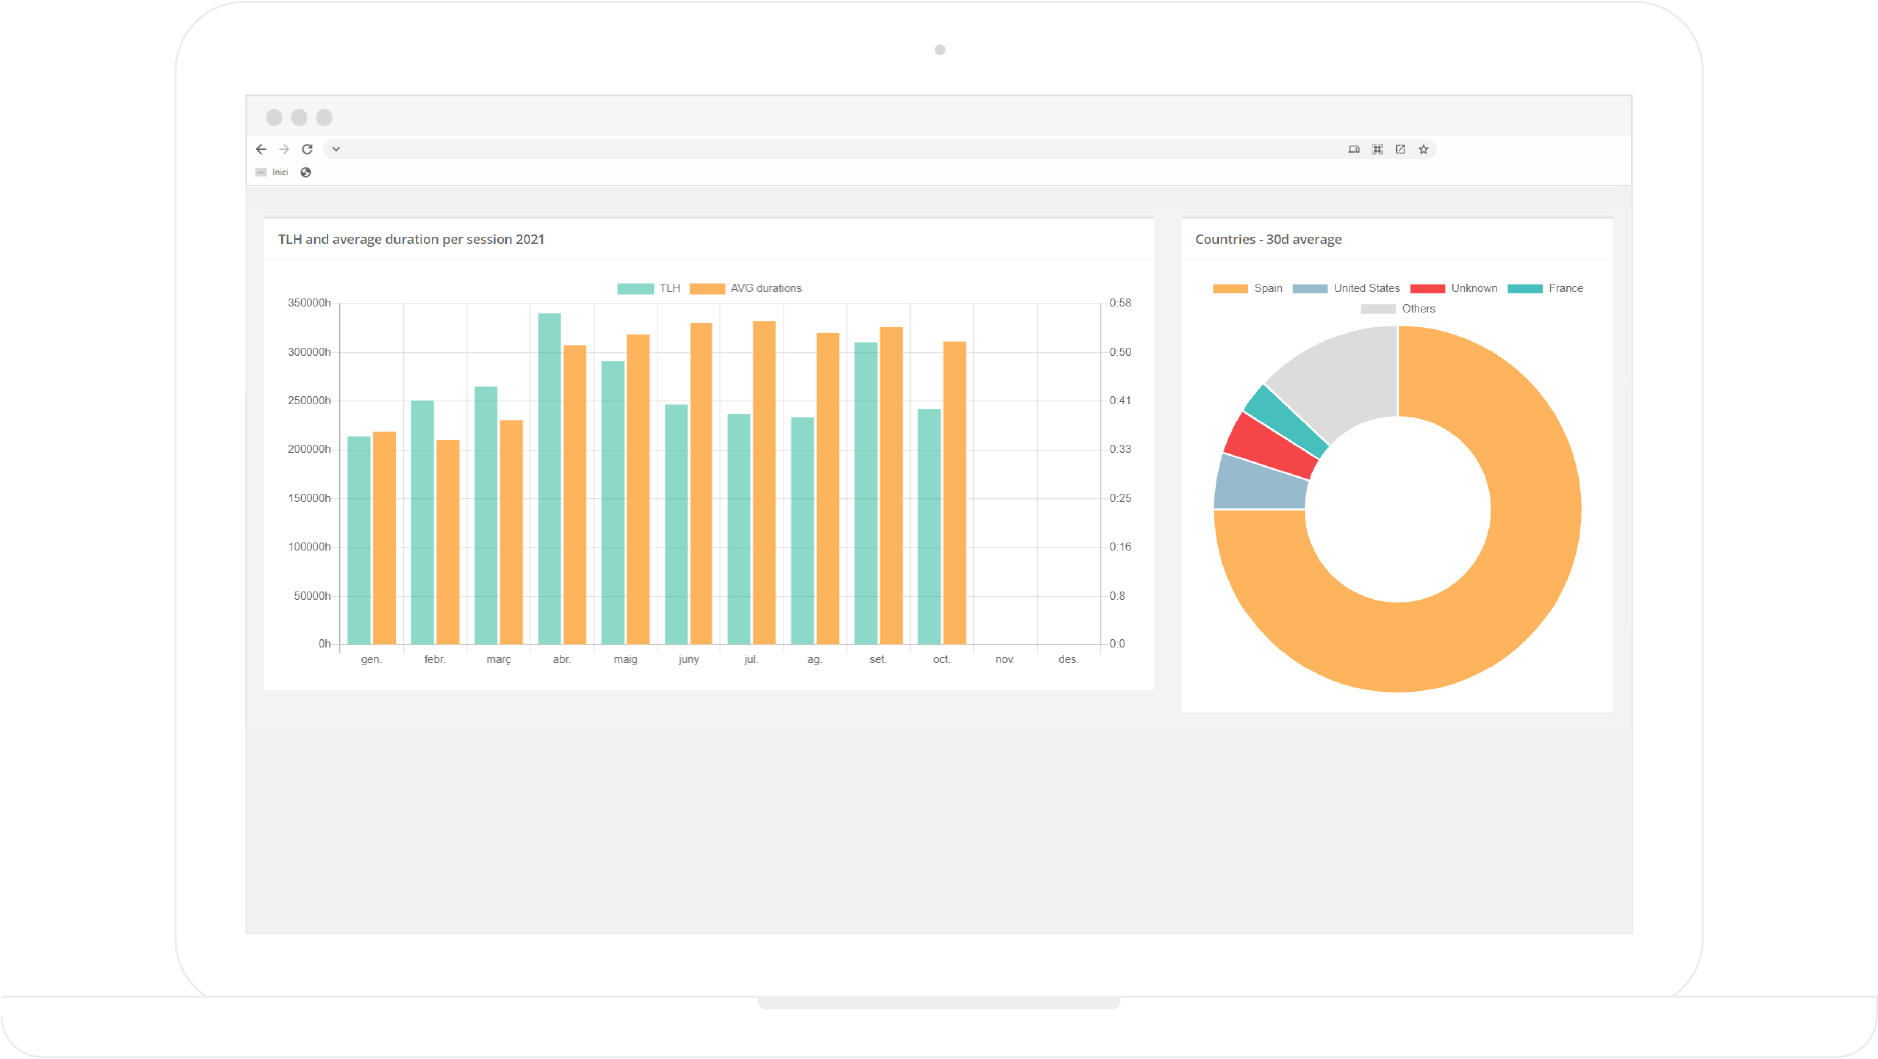Click the Unknown legend entry
Viewport: 1878px width, 1059px height.
[x=1454, y=288]
